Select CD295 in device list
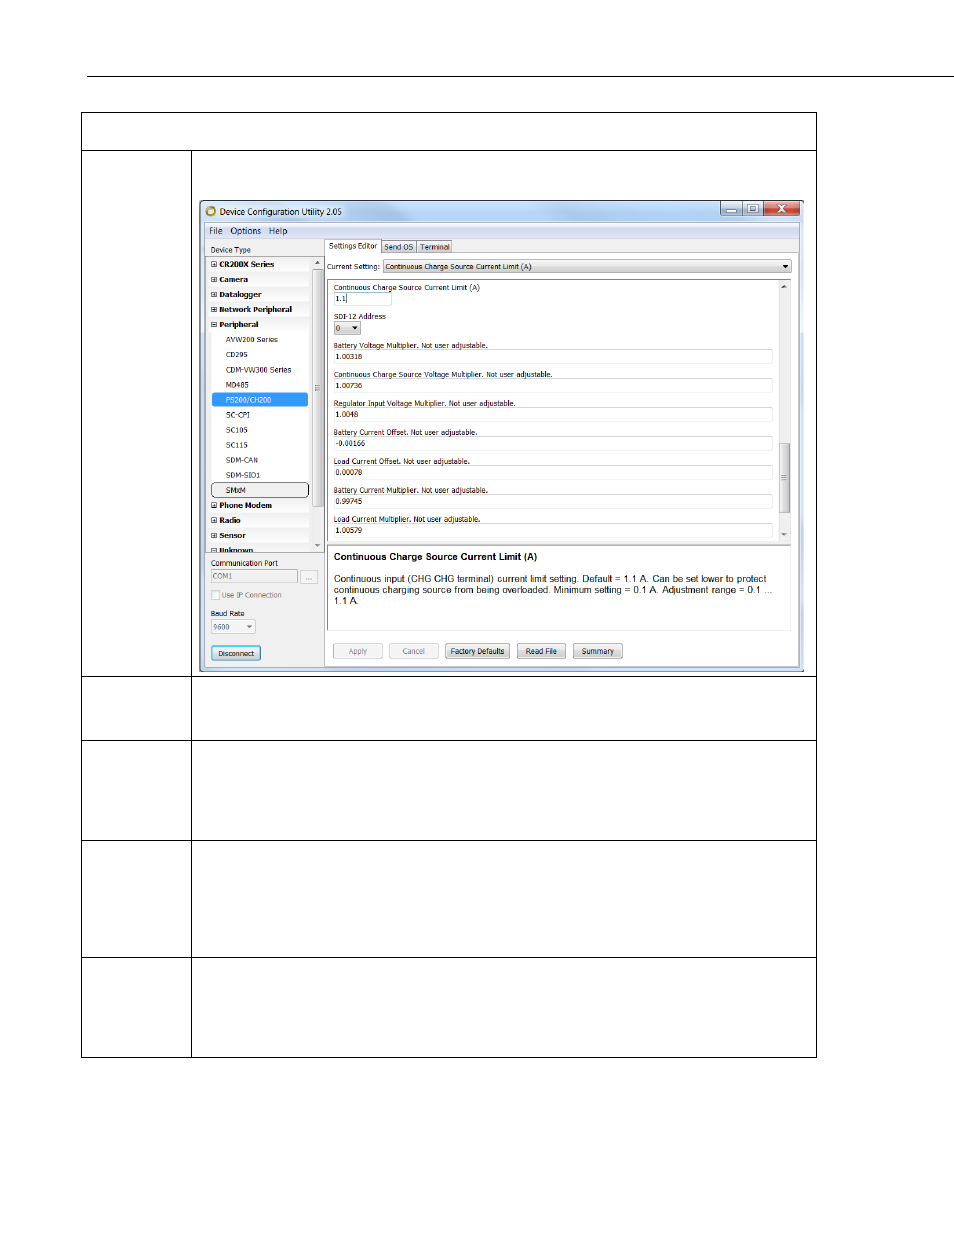Image resolution: width=954 pixels, height=1235 pixels. coord(236,354)
